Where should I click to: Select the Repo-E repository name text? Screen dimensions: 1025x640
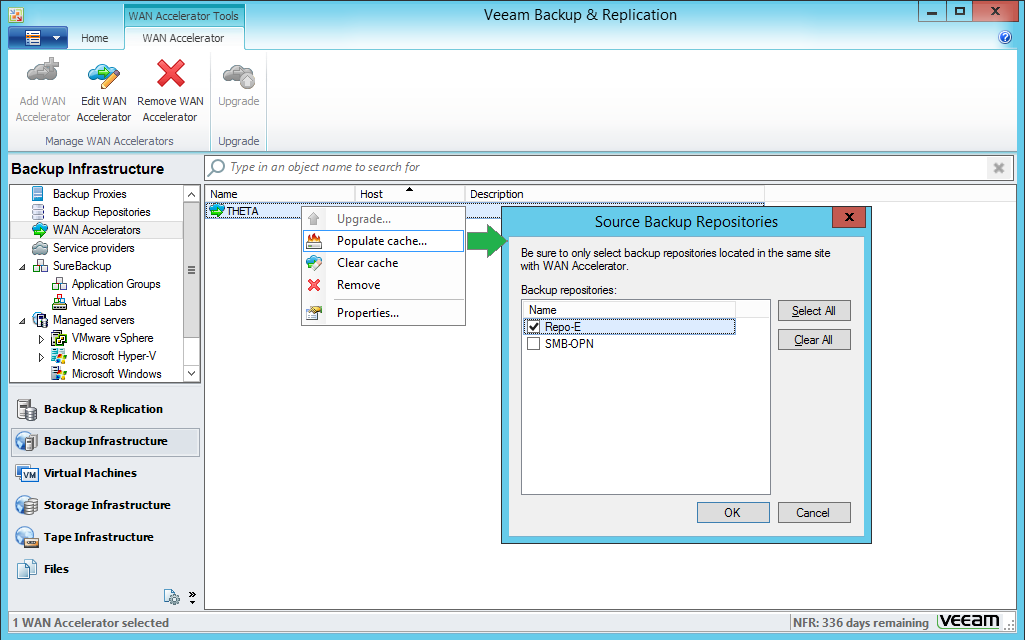(x=563, y=327)
